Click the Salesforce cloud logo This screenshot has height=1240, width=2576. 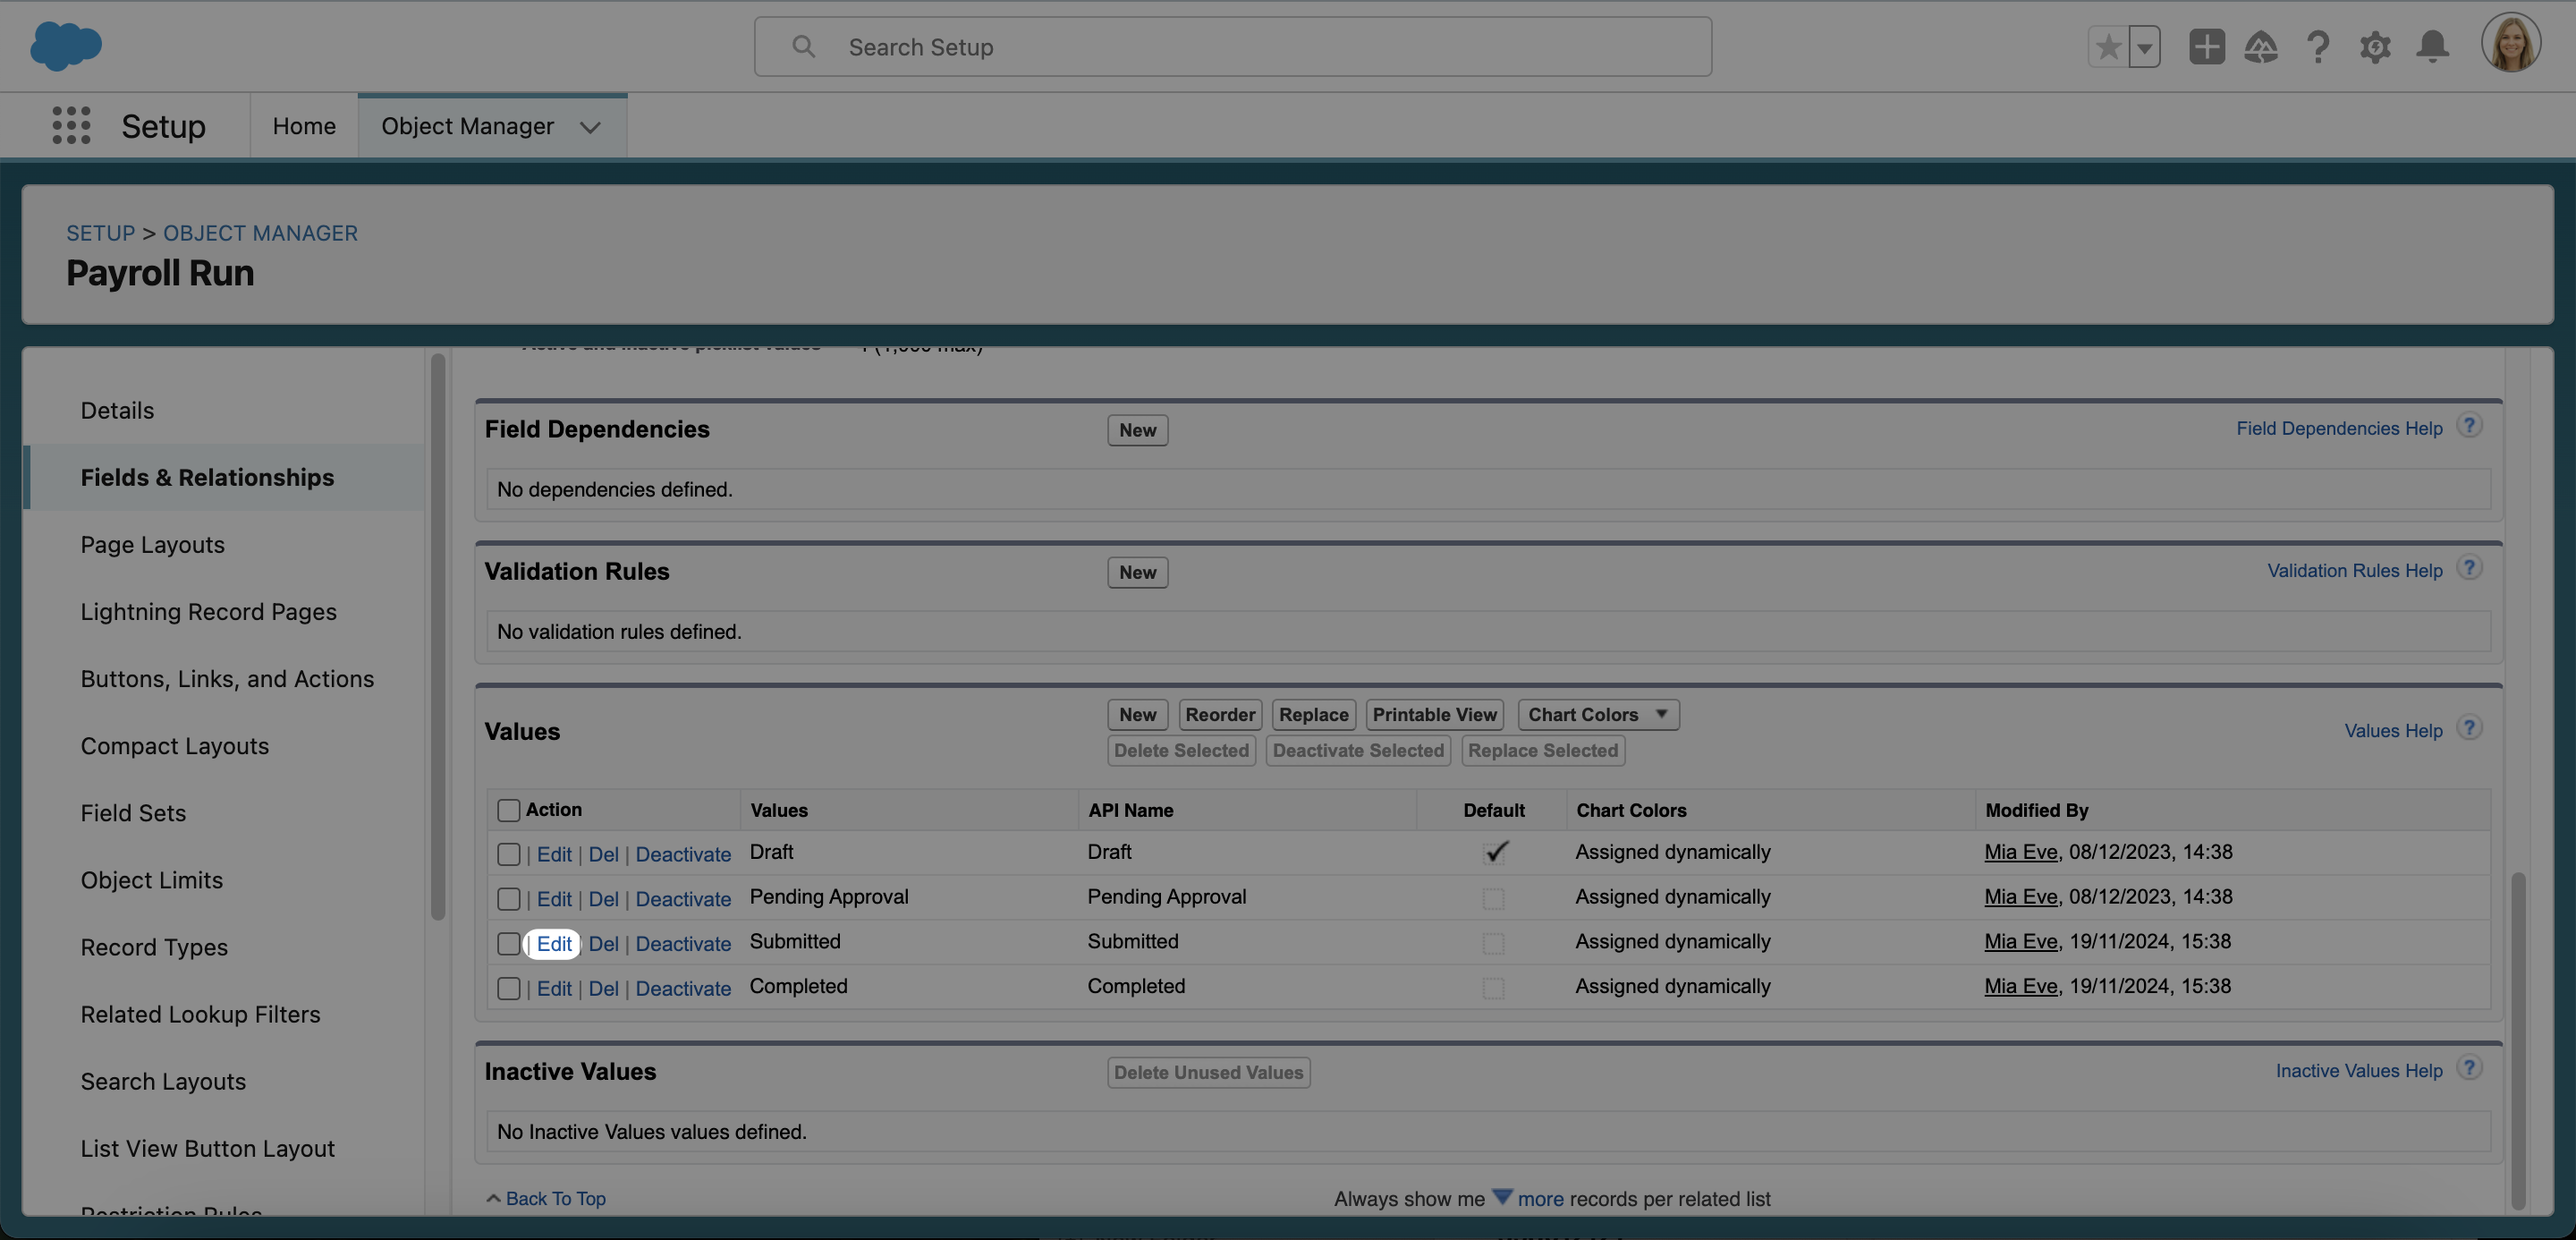tap(66, 46)
